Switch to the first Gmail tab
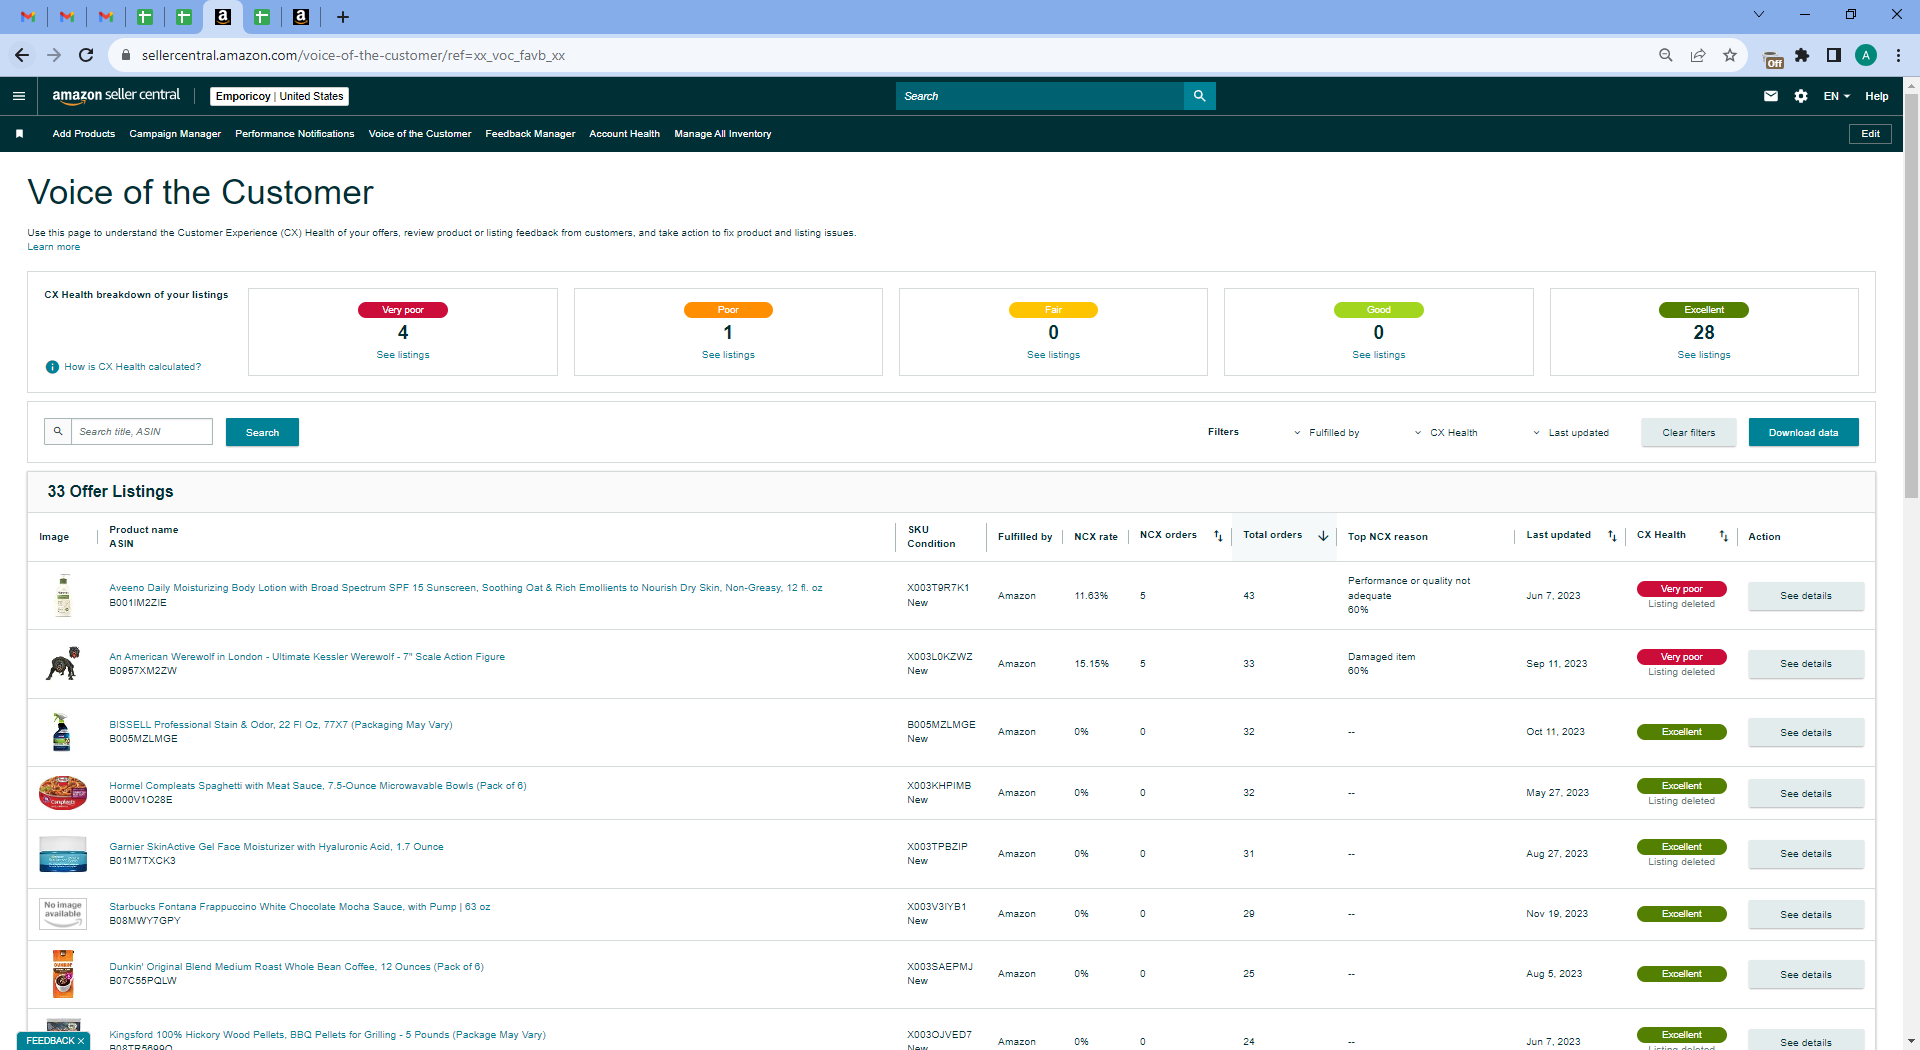Viewport: 1920px width, 1050px height. click(28, 17)
